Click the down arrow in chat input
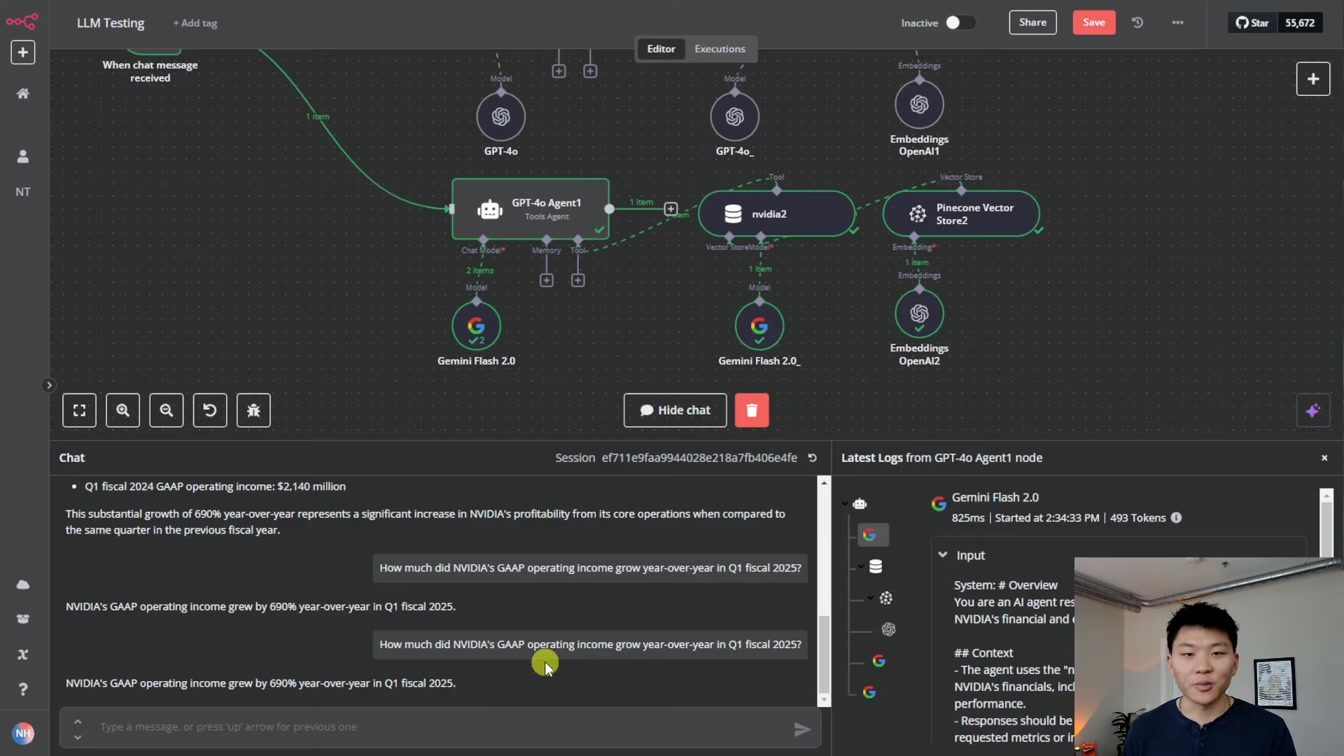 coord(77,738)
